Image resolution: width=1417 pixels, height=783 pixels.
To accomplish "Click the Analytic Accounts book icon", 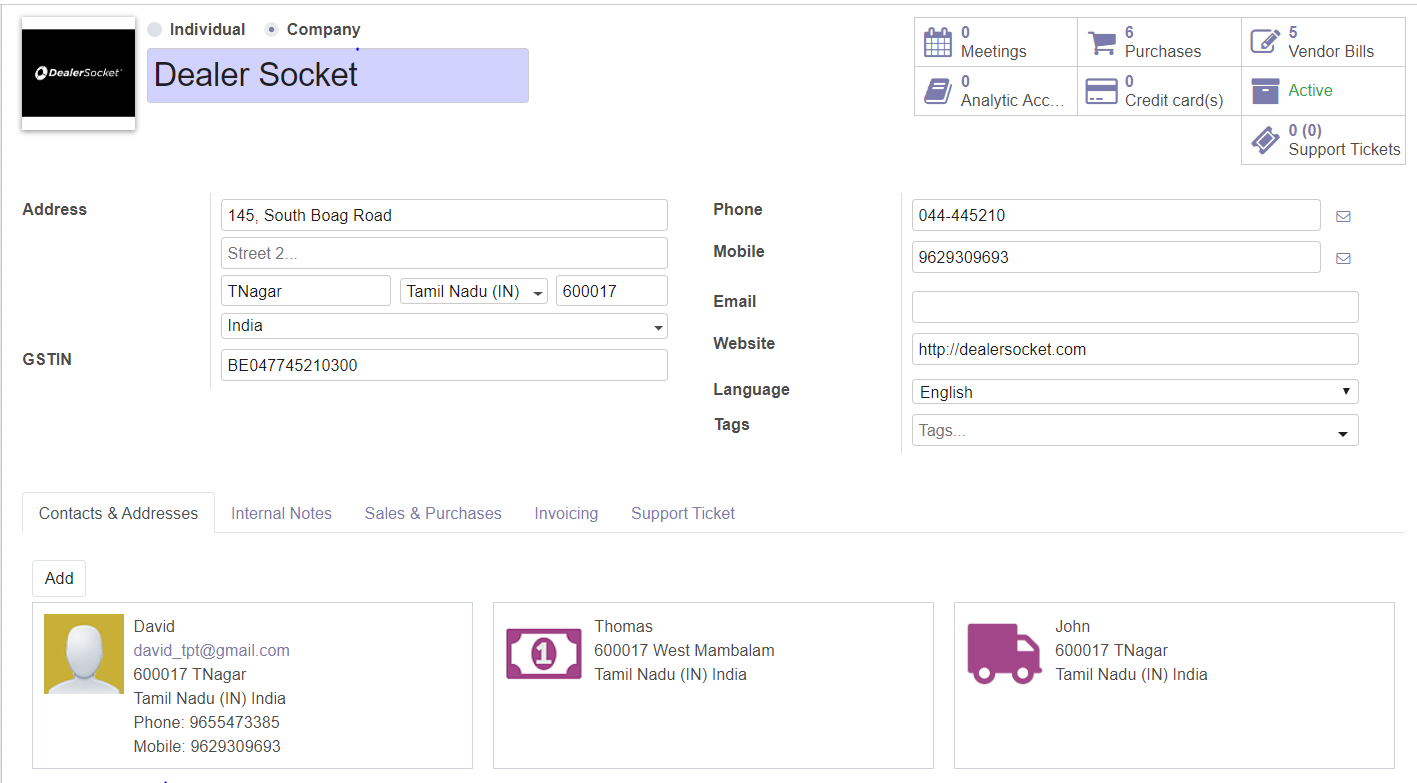I will 937,91.
